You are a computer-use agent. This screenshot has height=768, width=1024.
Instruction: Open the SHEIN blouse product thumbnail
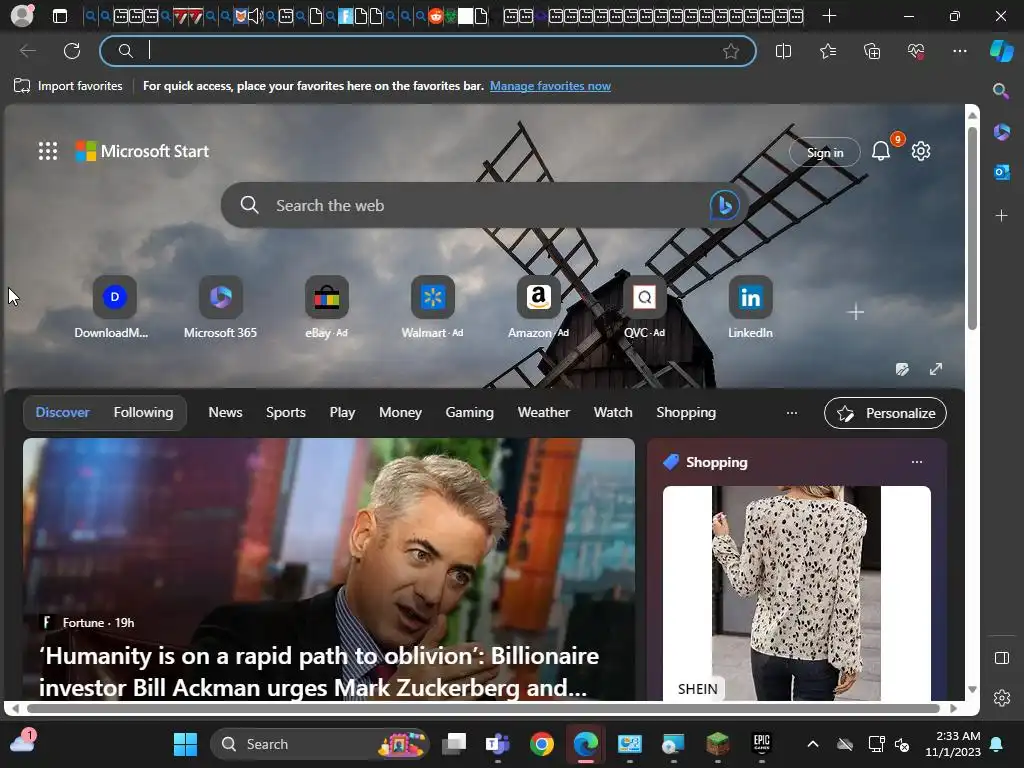tap(796, 593)
